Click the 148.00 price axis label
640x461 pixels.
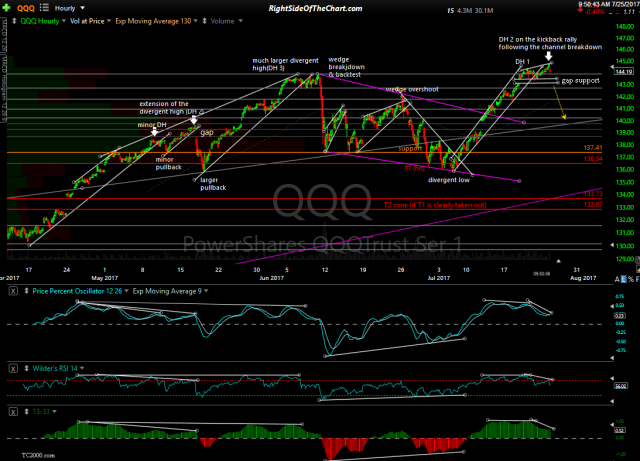pyautogui.click(x=625, y=27)
